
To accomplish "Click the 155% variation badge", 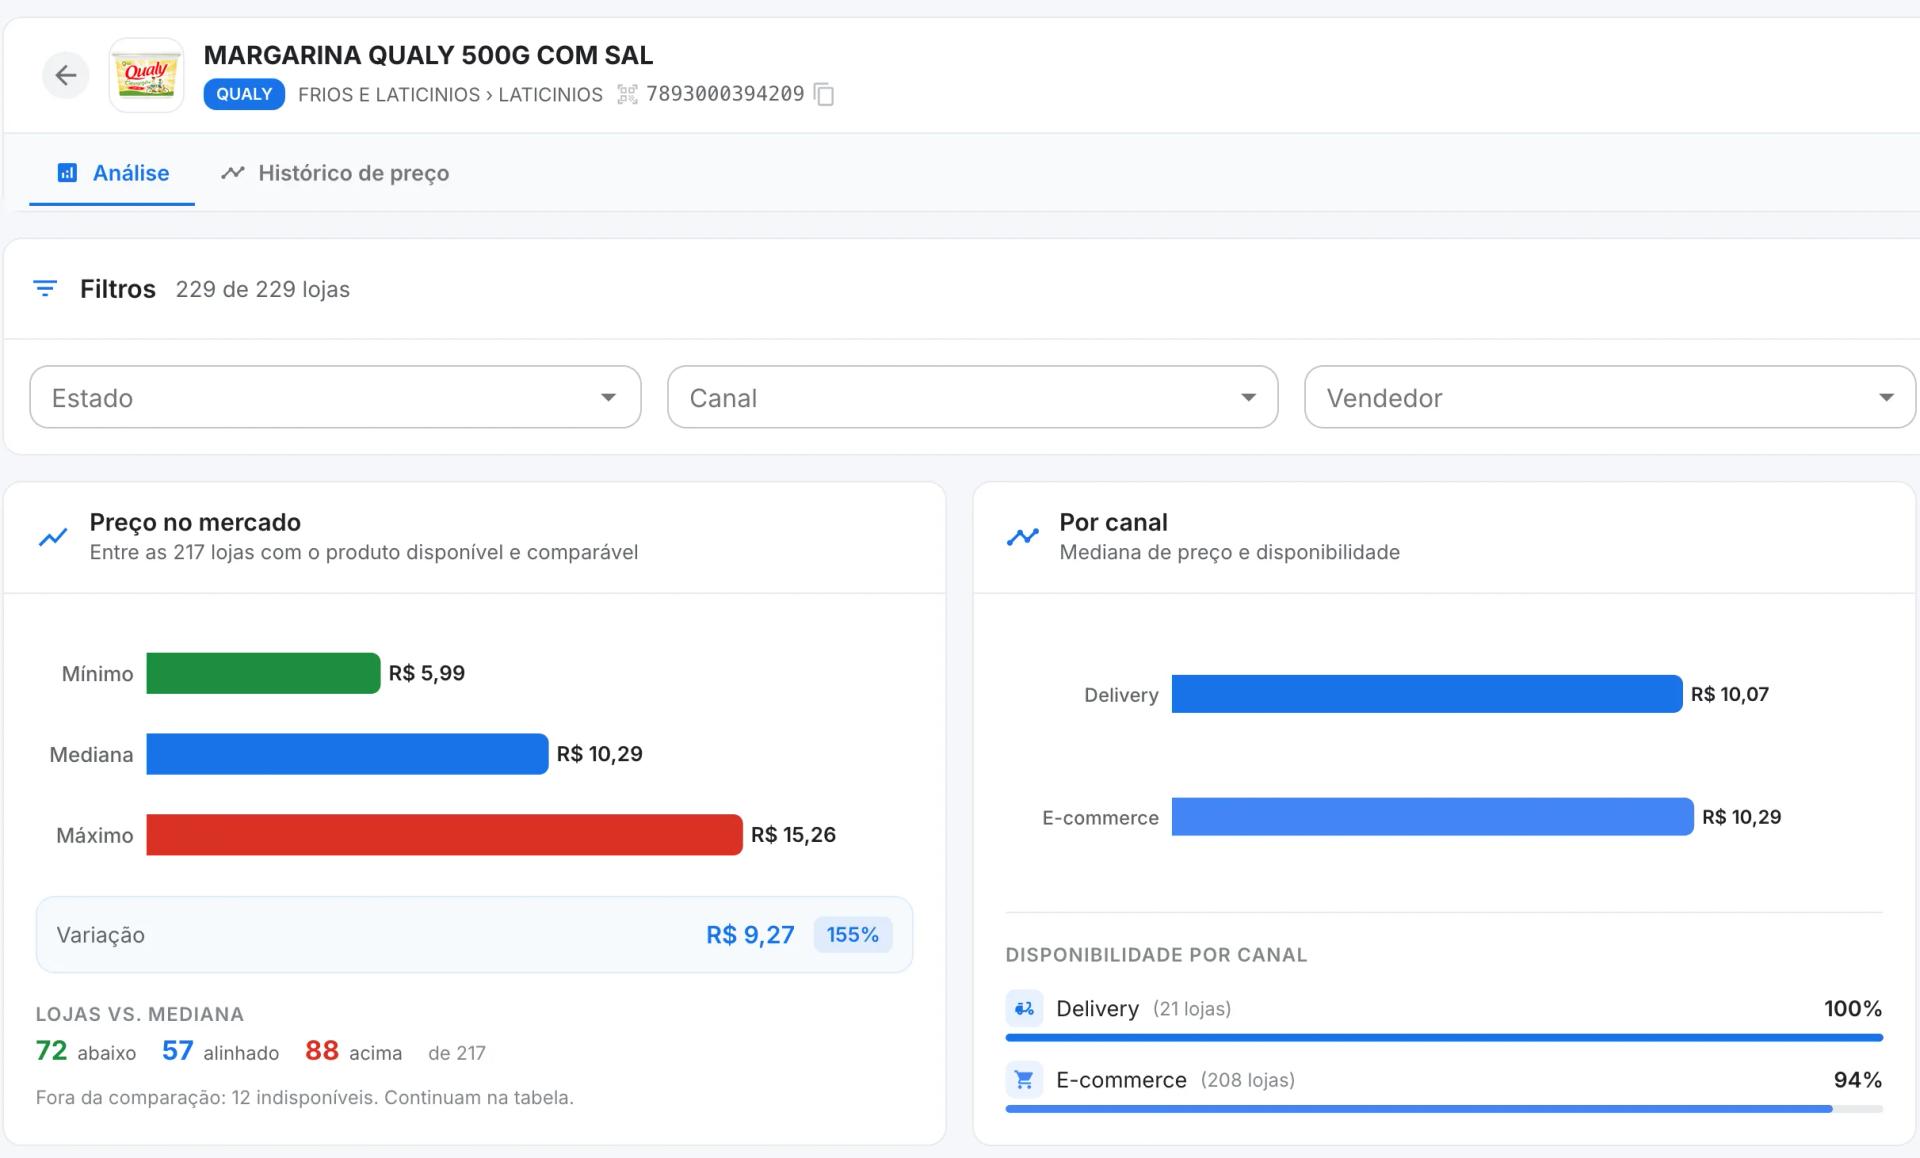I will point(852,935).
